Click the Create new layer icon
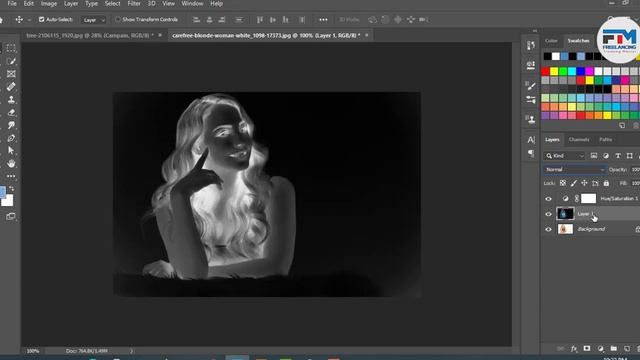 (x=627, y=349)
